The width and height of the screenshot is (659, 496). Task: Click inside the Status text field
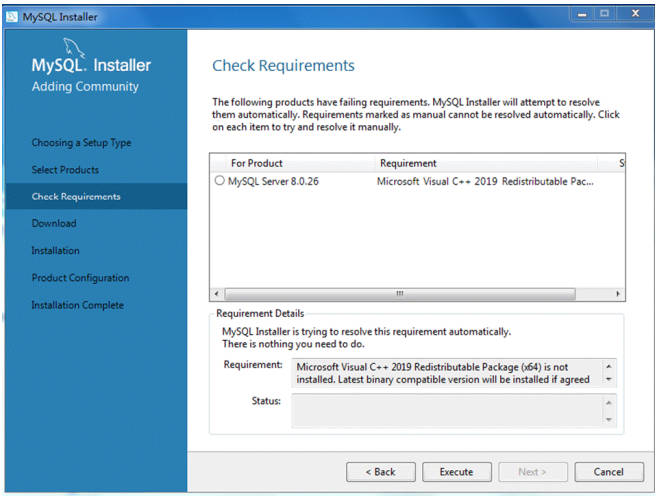[448, 411]
